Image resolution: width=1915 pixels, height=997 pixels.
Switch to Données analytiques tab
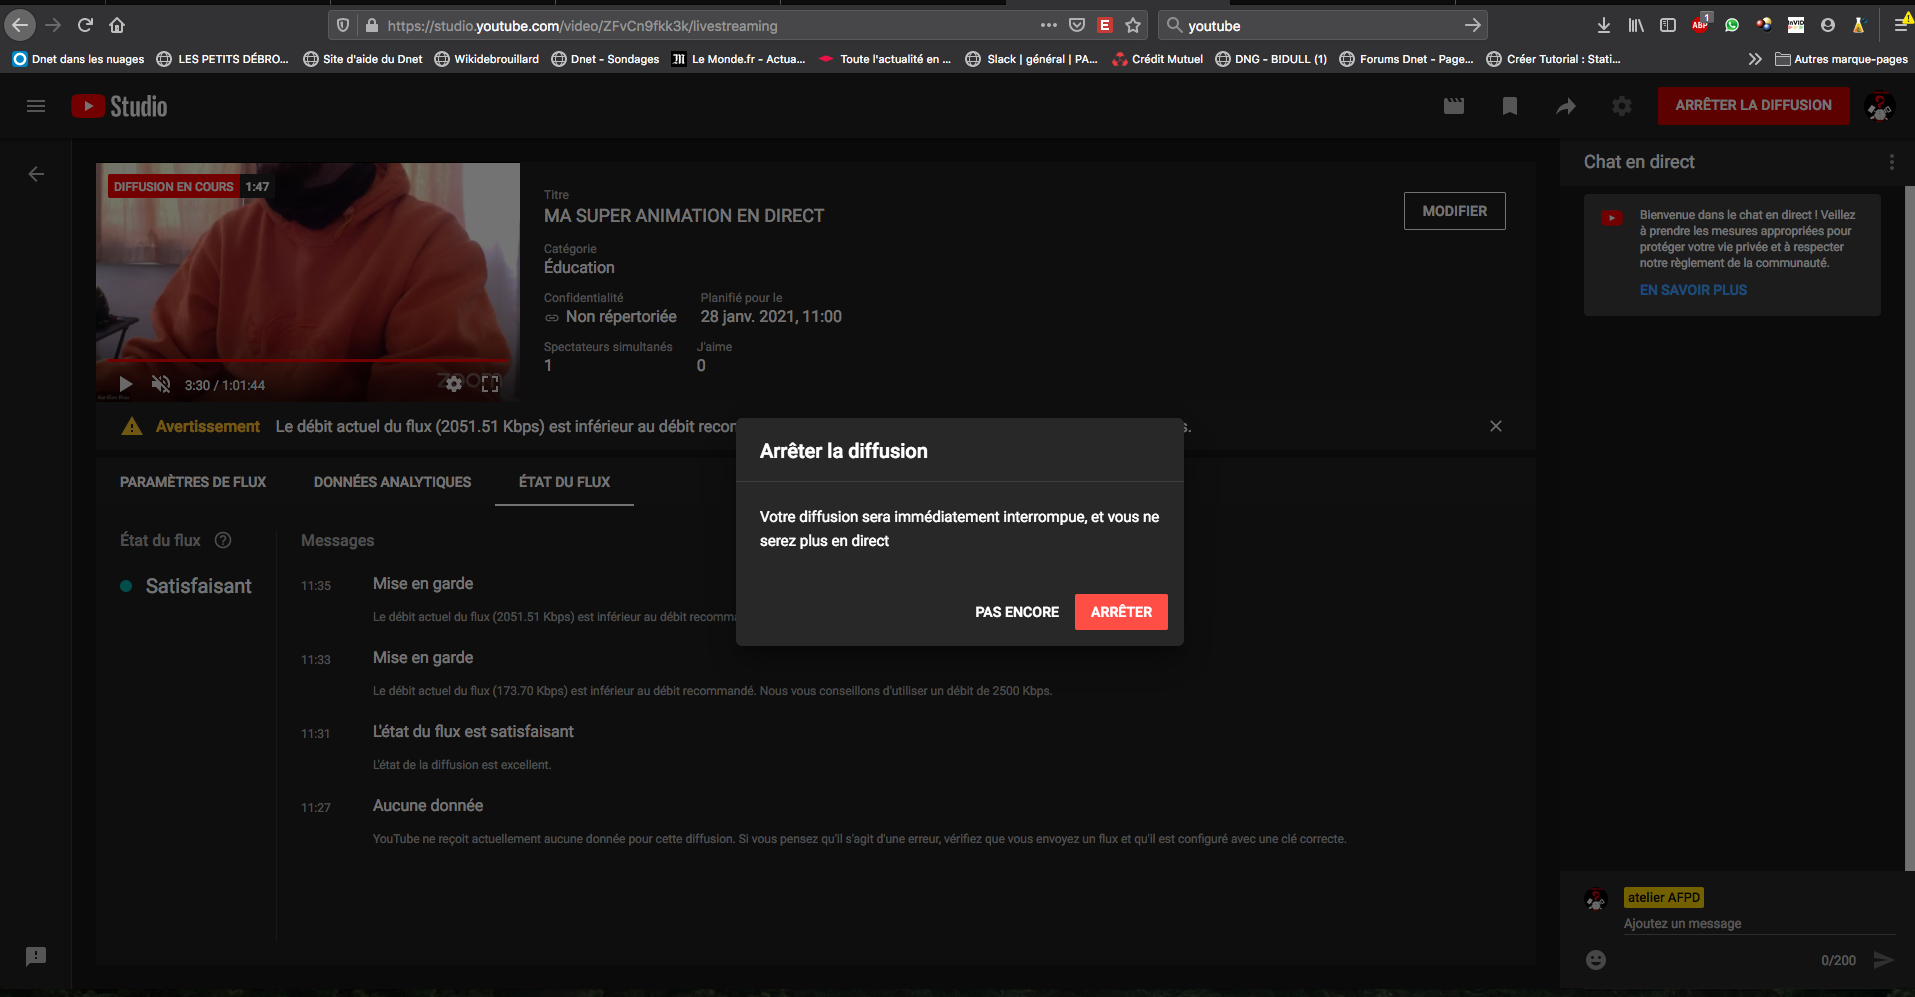coord(392,482)
